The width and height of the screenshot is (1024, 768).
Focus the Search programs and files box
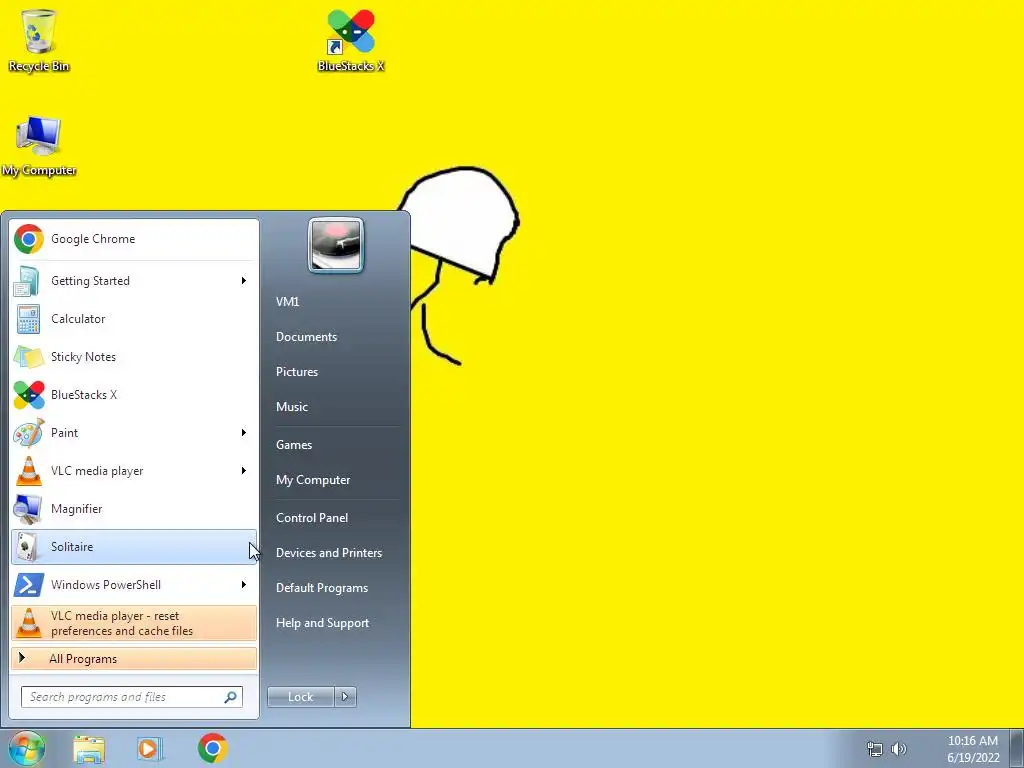[x=132, y=697]
